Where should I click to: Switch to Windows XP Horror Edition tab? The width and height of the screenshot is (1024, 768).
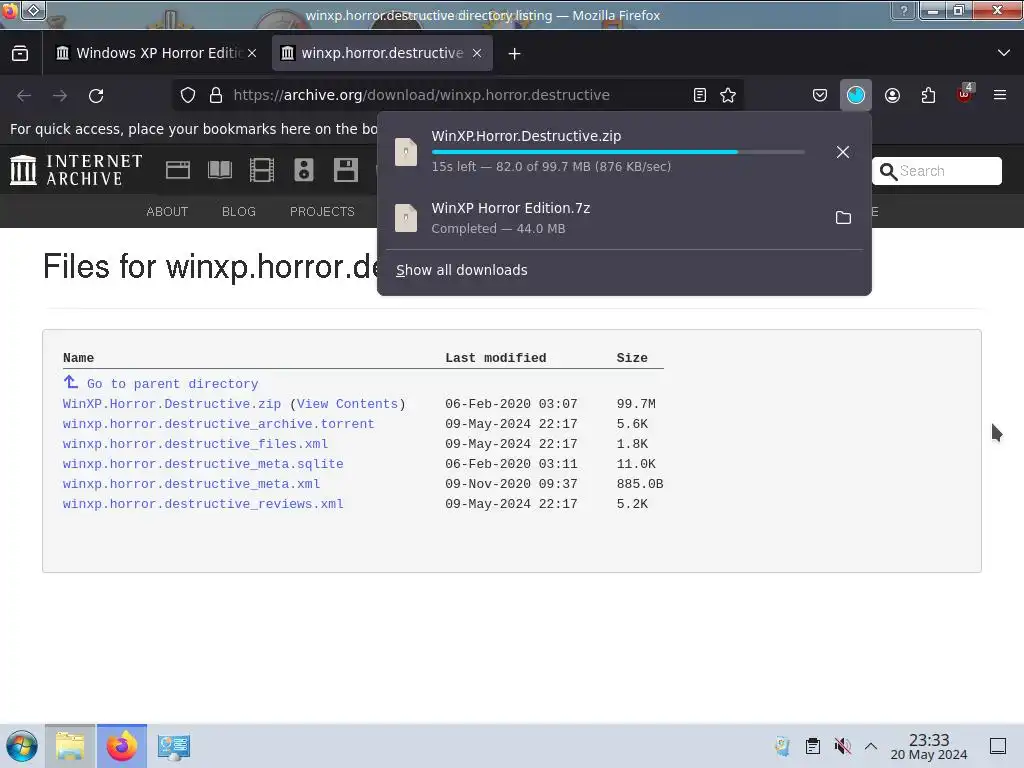click(x=158, y=53)
